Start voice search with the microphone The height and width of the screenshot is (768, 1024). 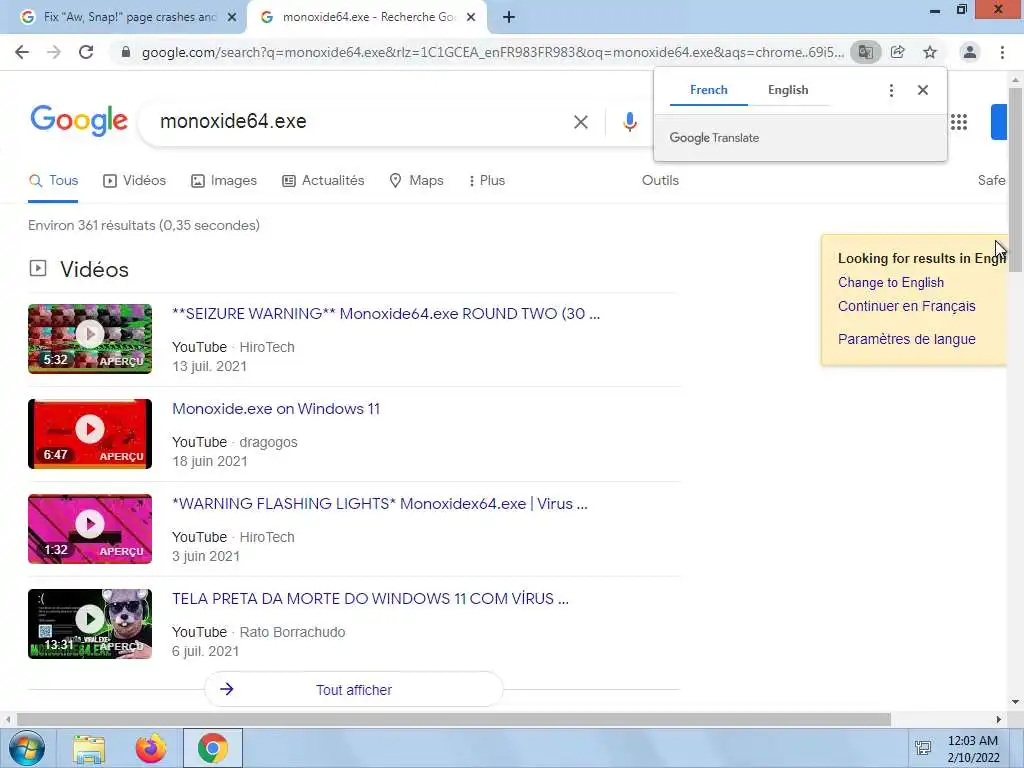(630, 122)
